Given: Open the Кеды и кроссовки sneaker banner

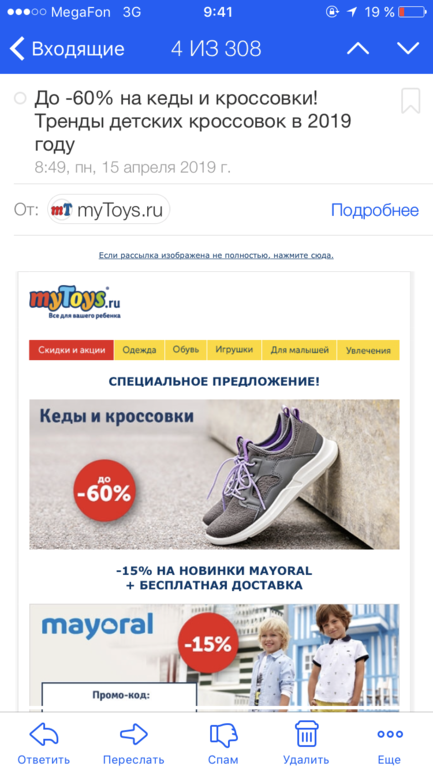Looking at the screenshot, I should click(214, 474).
